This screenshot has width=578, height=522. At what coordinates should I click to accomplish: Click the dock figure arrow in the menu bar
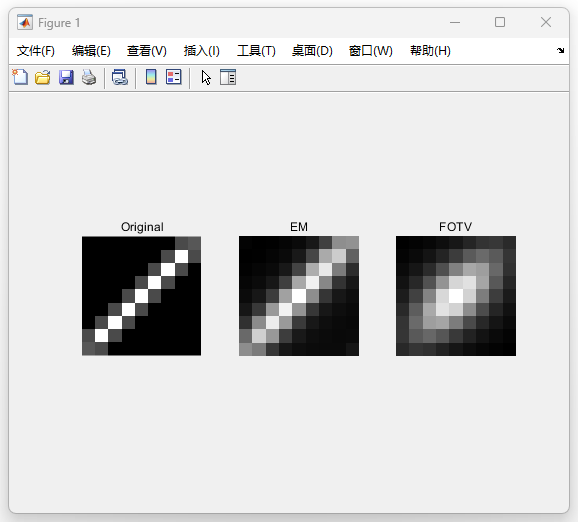560,51
